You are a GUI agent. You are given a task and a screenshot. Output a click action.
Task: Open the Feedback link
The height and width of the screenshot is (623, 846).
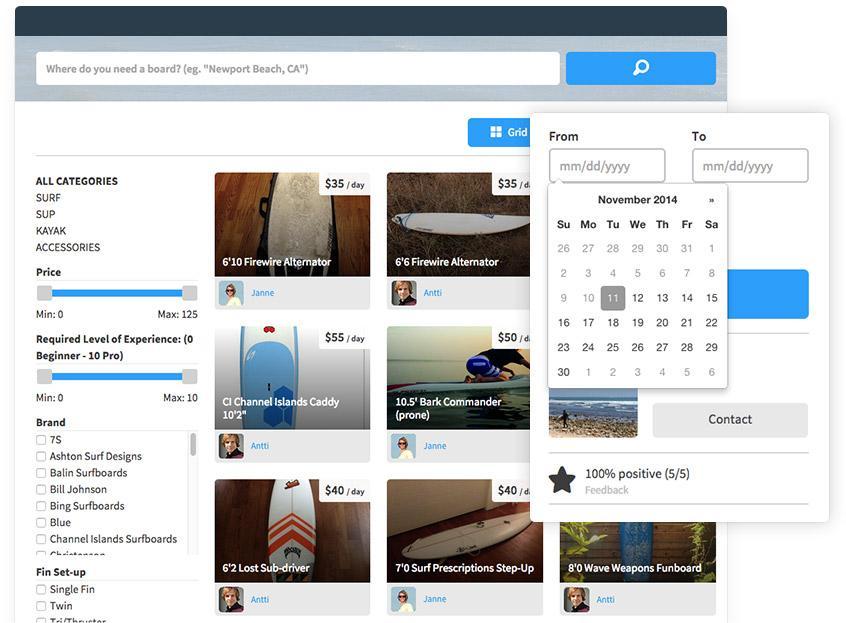click(606, 490)
